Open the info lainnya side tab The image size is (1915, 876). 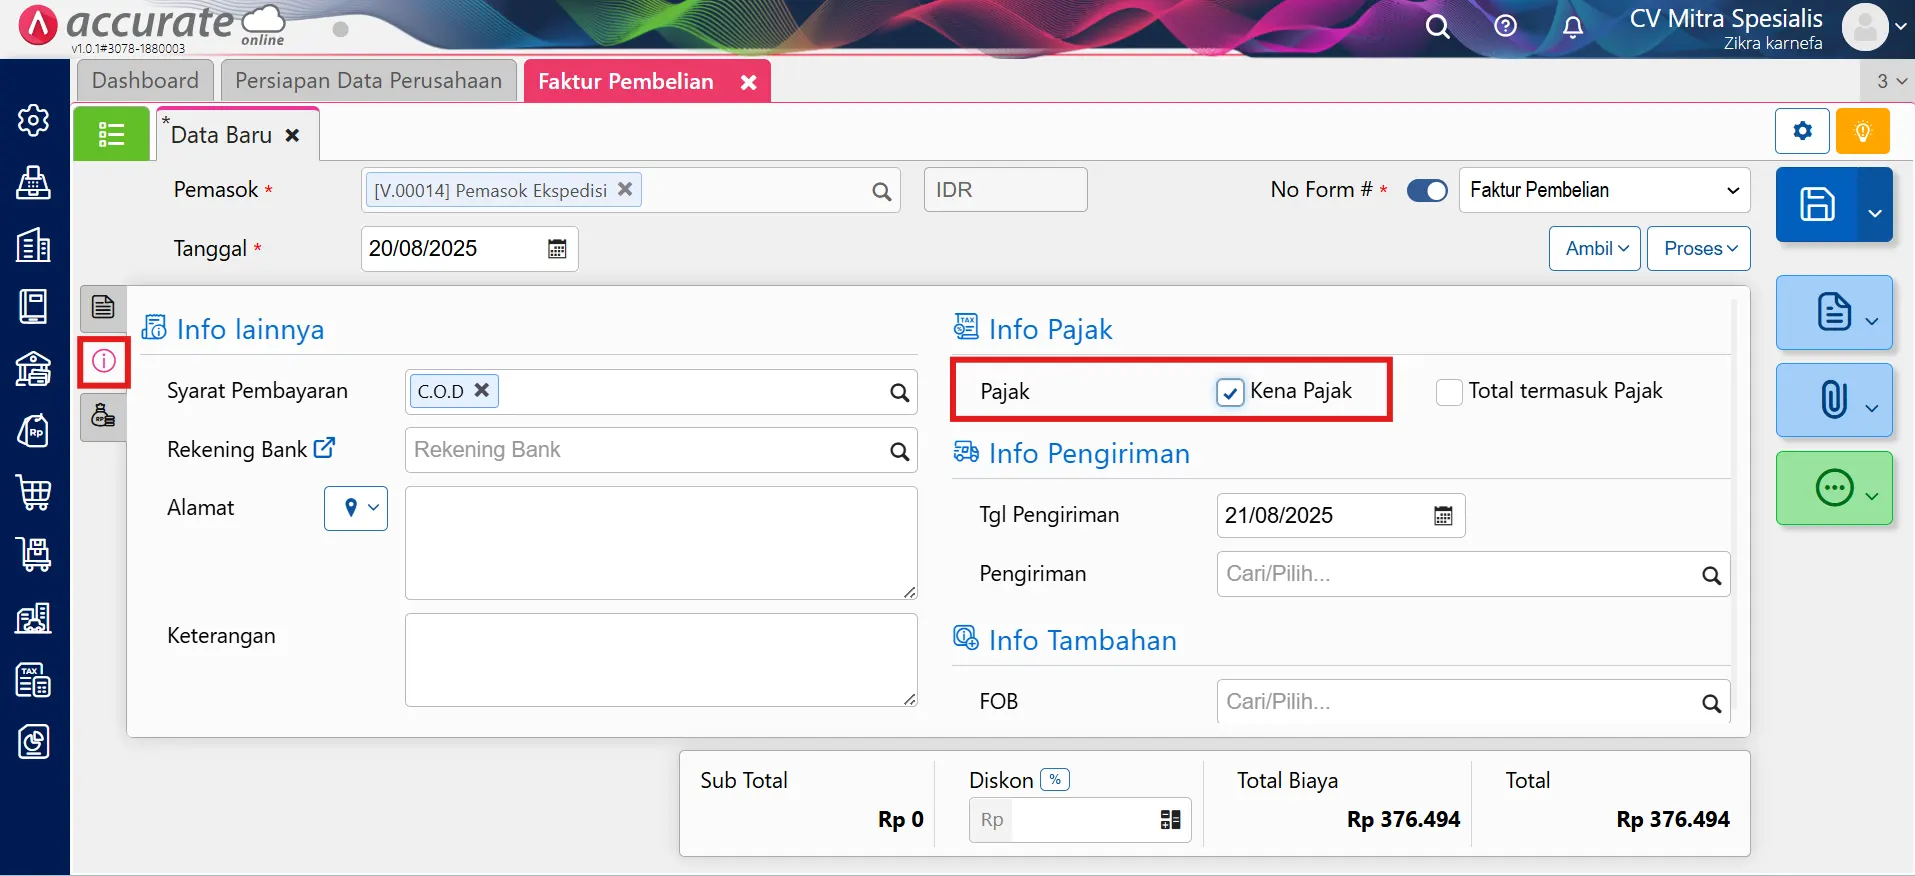pyautogui.click(x=104, y=361)
